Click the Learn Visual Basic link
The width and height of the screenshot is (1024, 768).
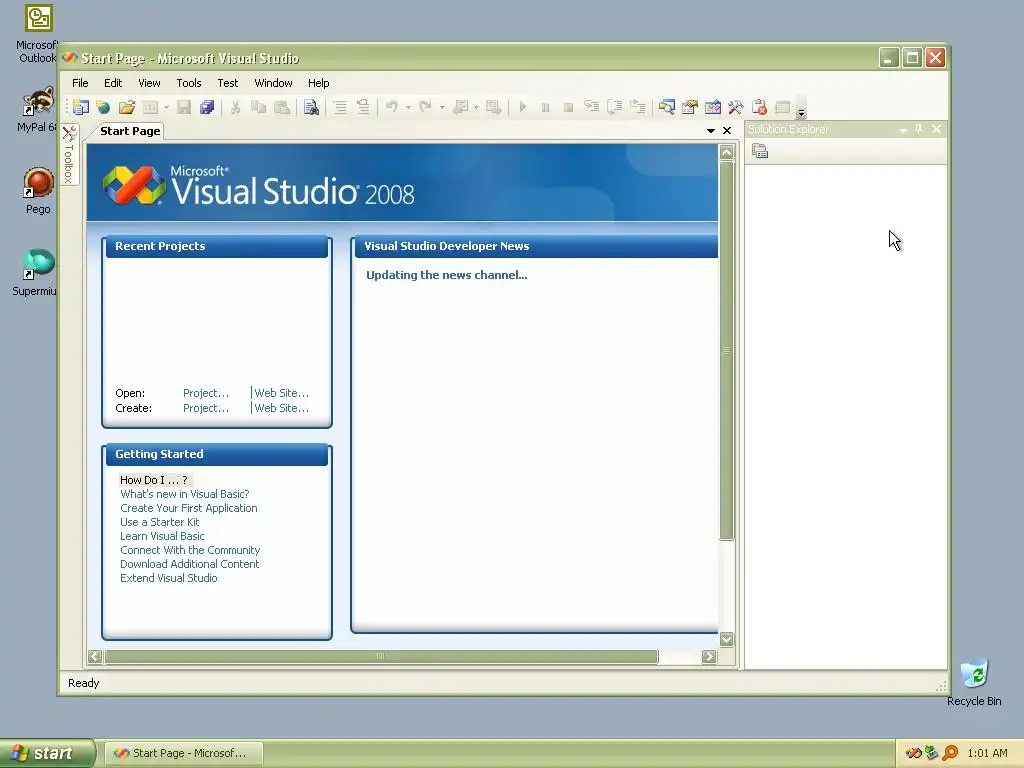pos(162,536)
